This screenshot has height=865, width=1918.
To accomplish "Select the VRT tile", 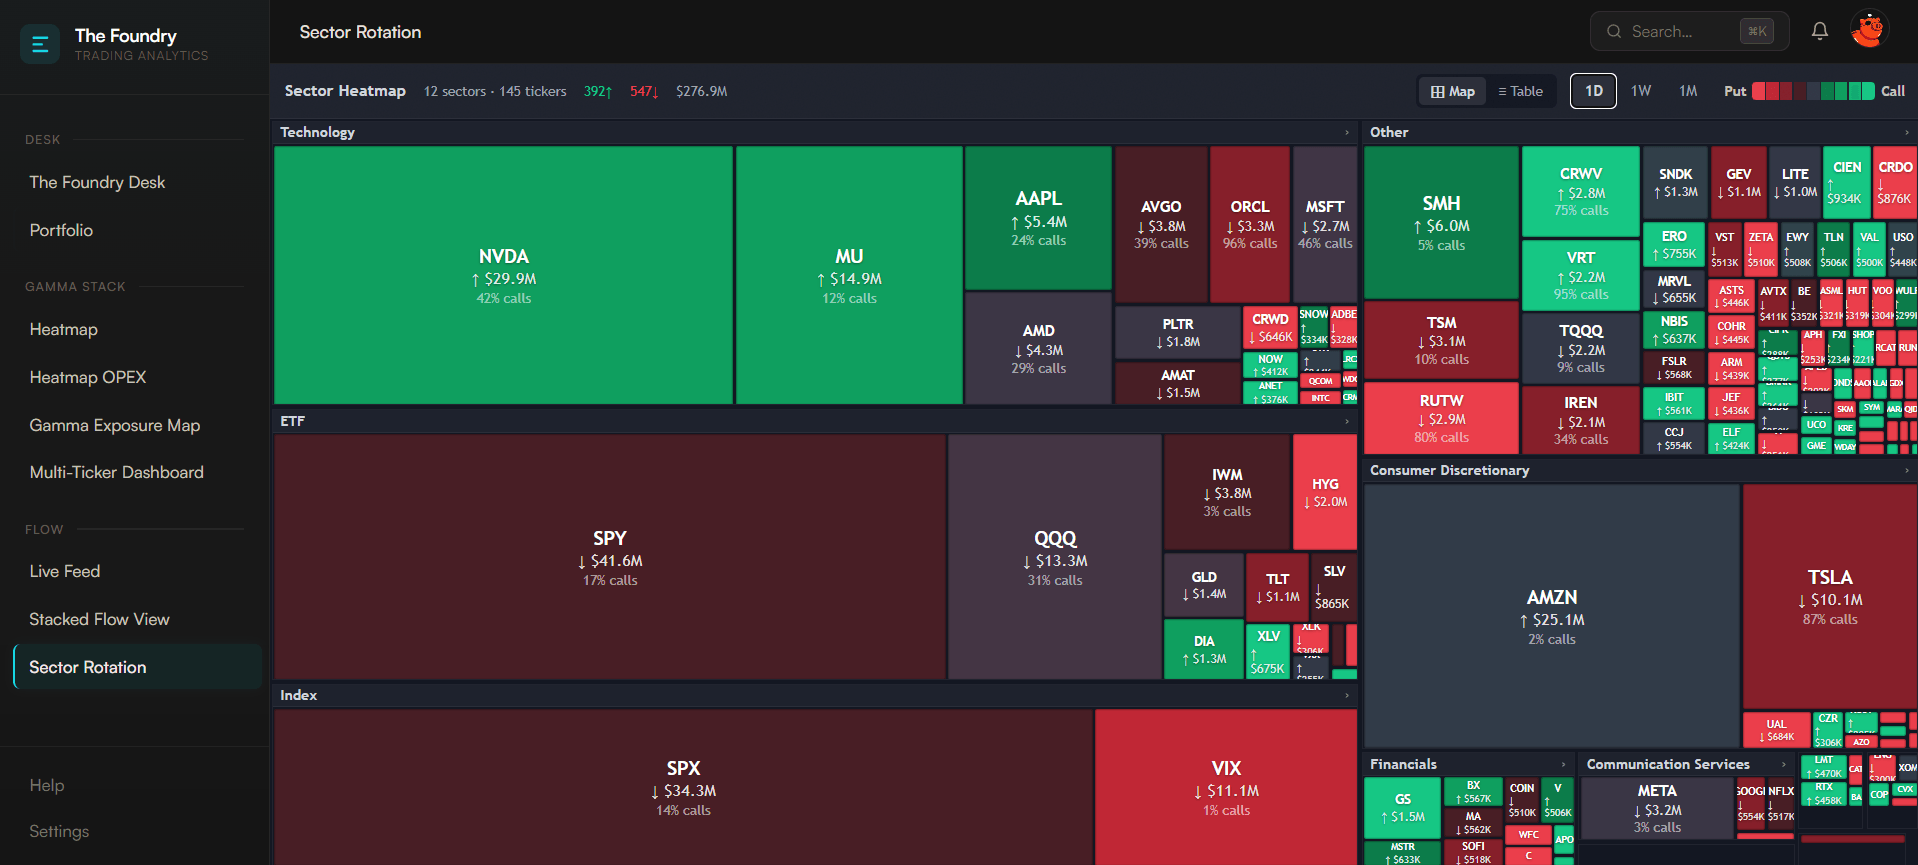I will pos(1580,275).
